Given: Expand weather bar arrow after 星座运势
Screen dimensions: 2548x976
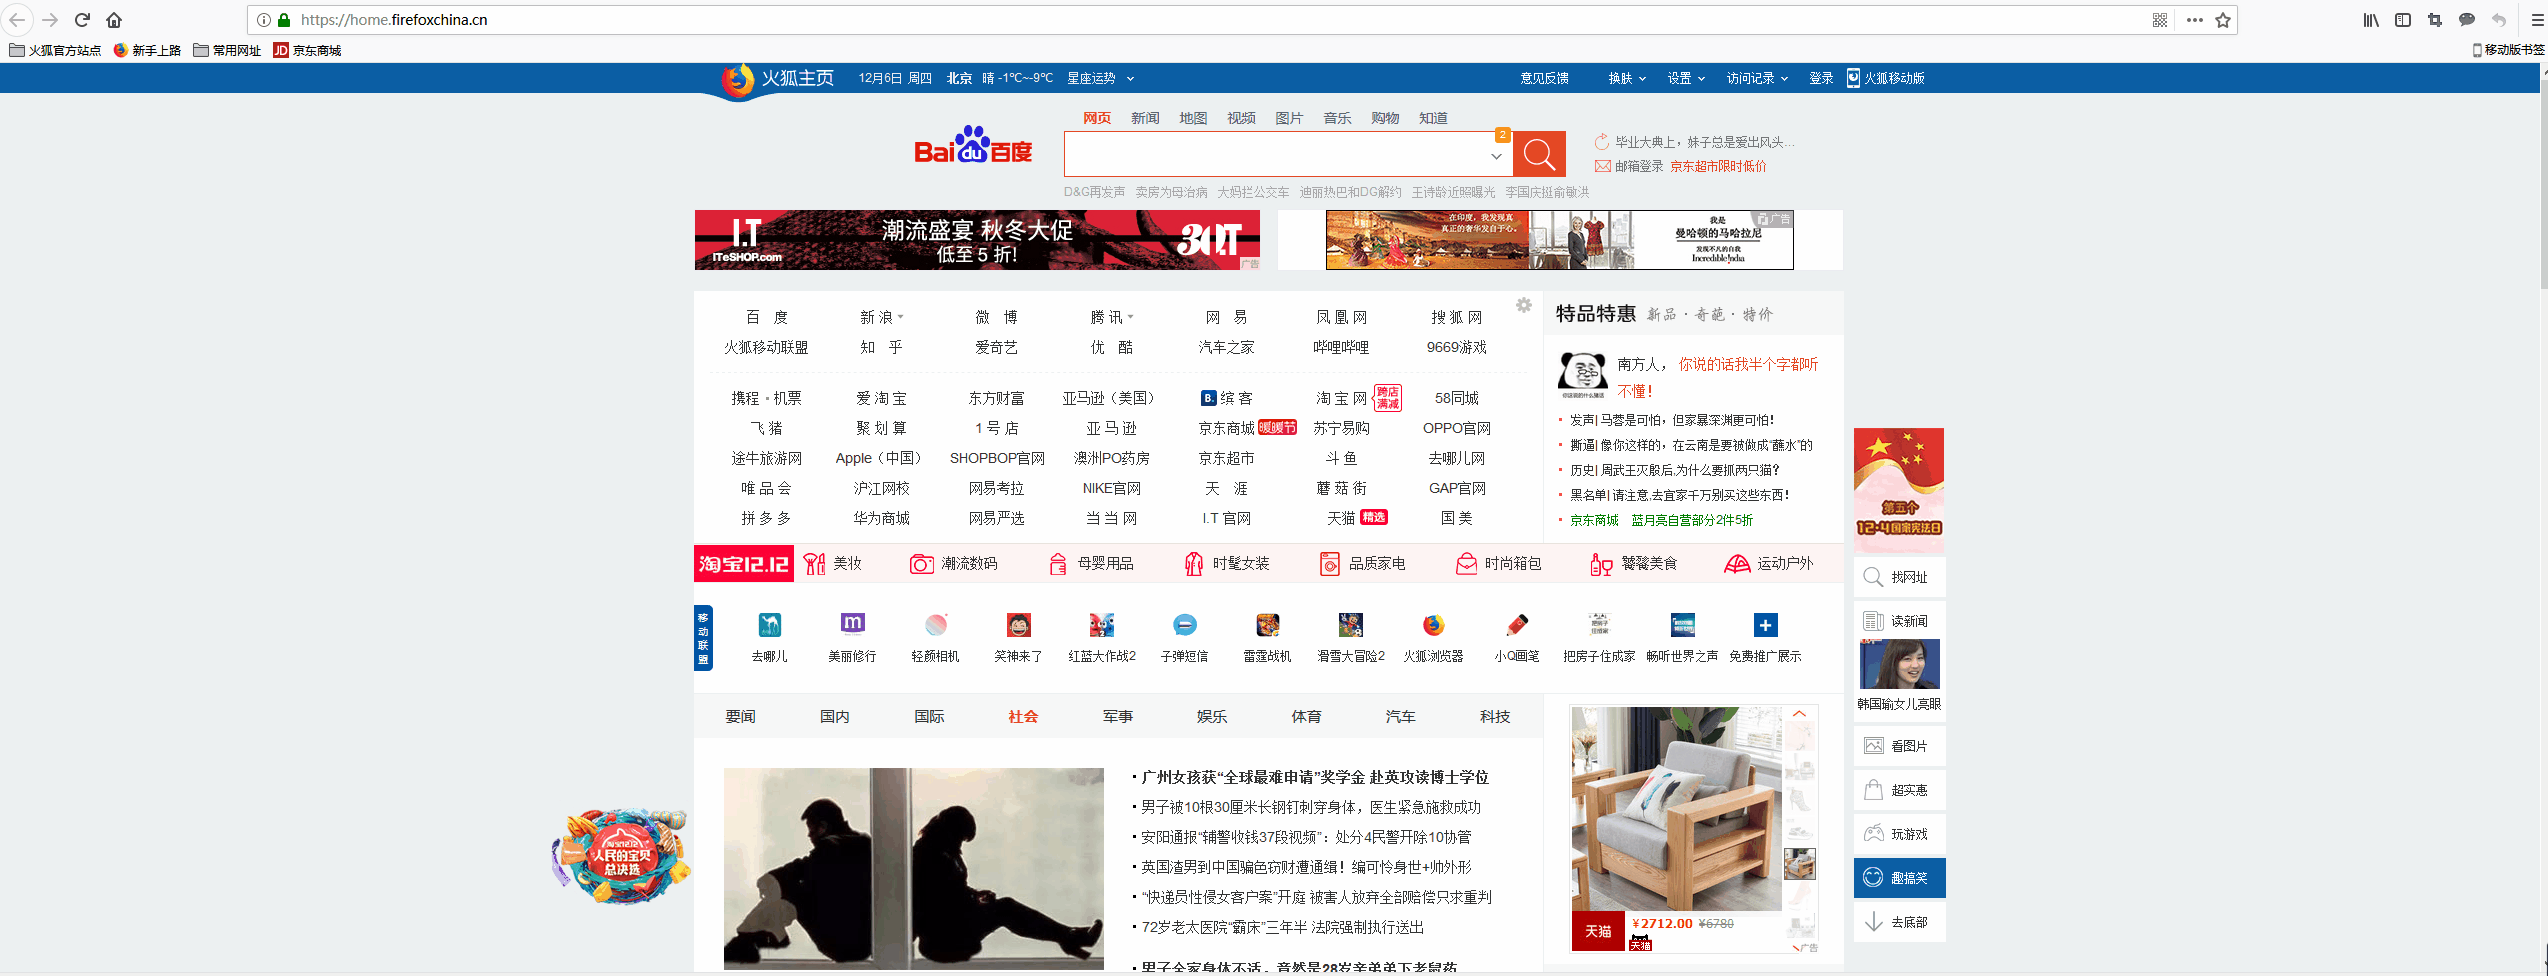Looking at the screenshot, I should [1130, 78].
